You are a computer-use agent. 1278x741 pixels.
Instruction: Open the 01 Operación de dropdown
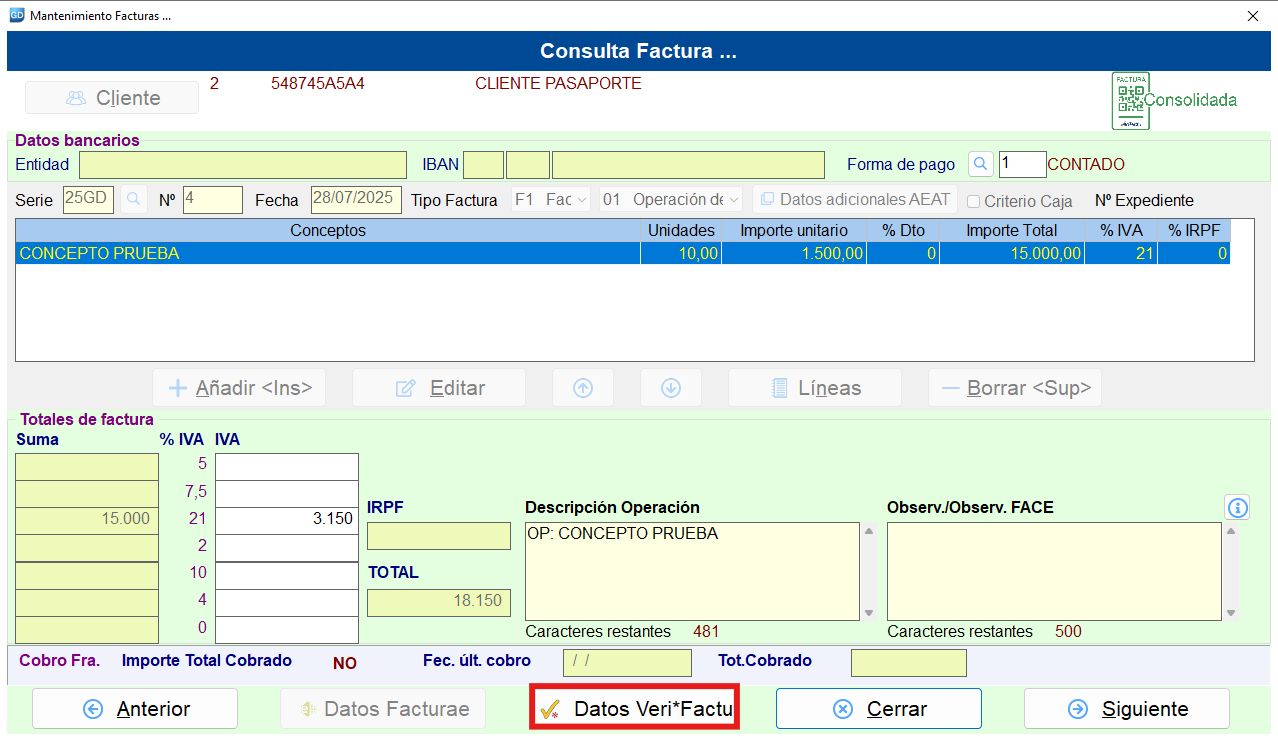pyautogui.click(x=671, y=199)
